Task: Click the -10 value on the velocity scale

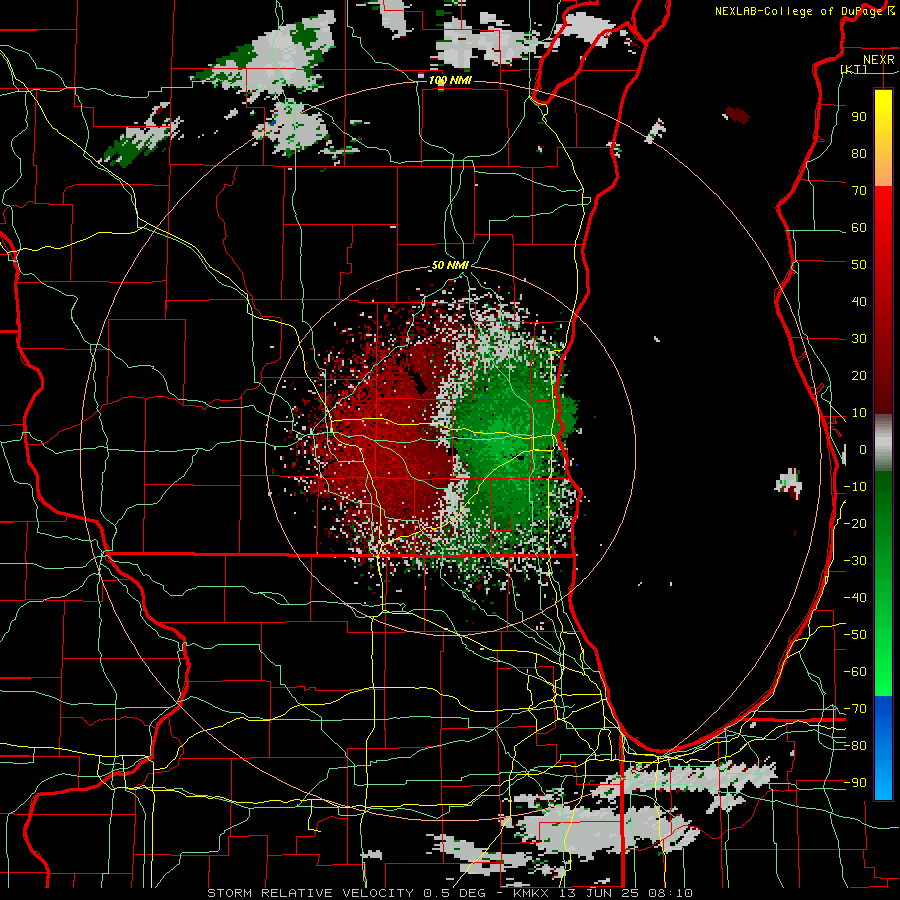Action: pos(855,487)
